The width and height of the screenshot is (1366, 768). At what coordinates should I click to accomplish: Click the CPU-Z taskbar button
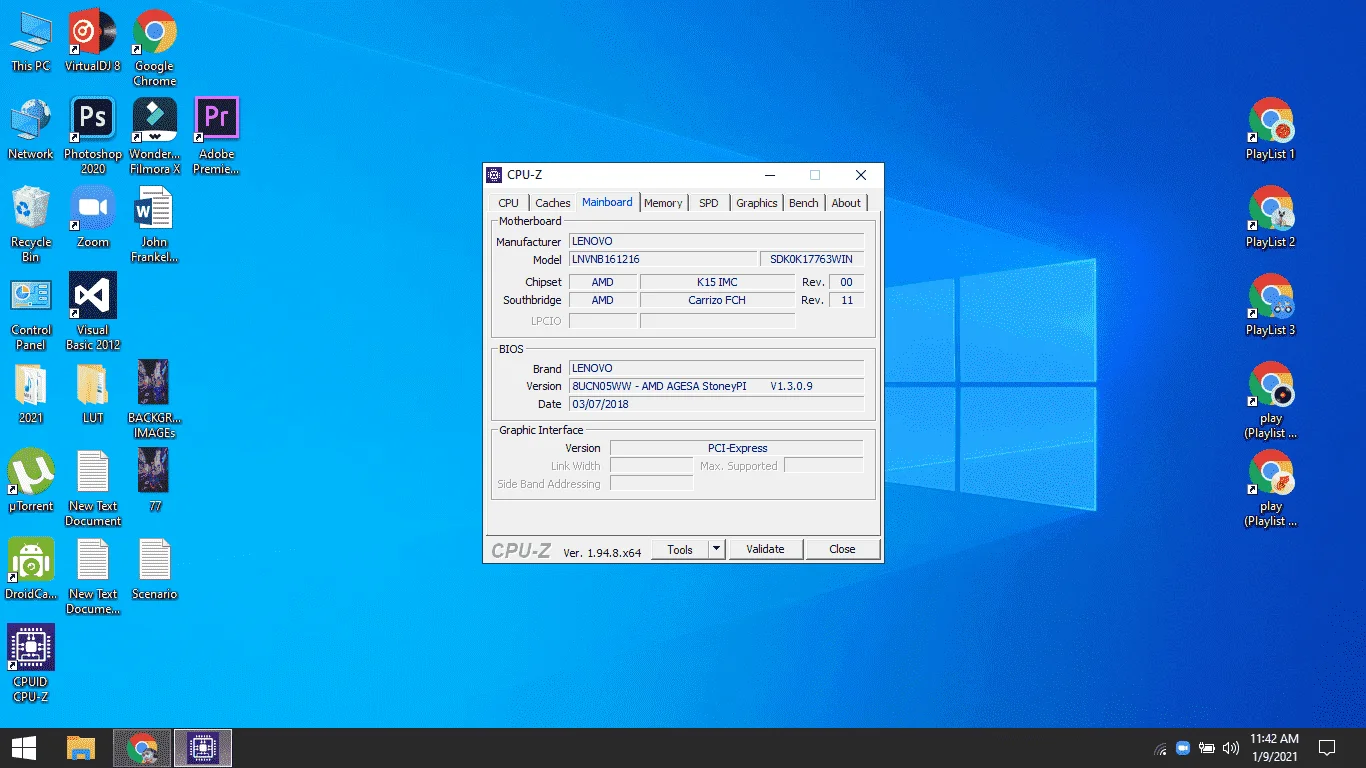pos(203,748)
